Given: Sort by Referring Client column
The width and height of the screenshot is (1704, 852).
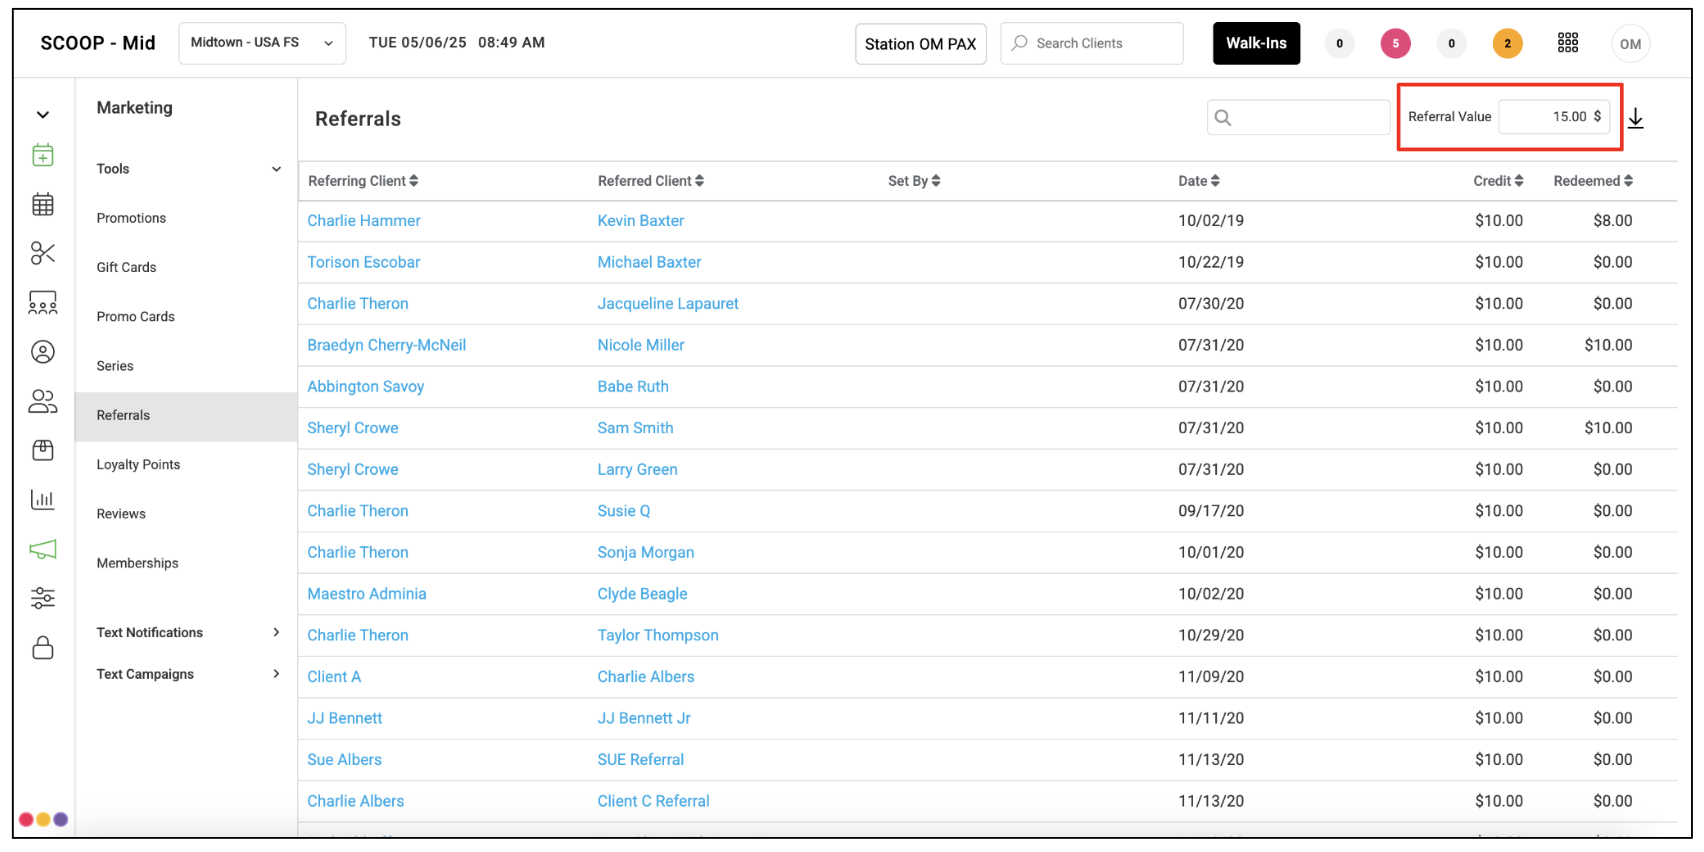Looking at the screenshot, I should tap(363, 181).
